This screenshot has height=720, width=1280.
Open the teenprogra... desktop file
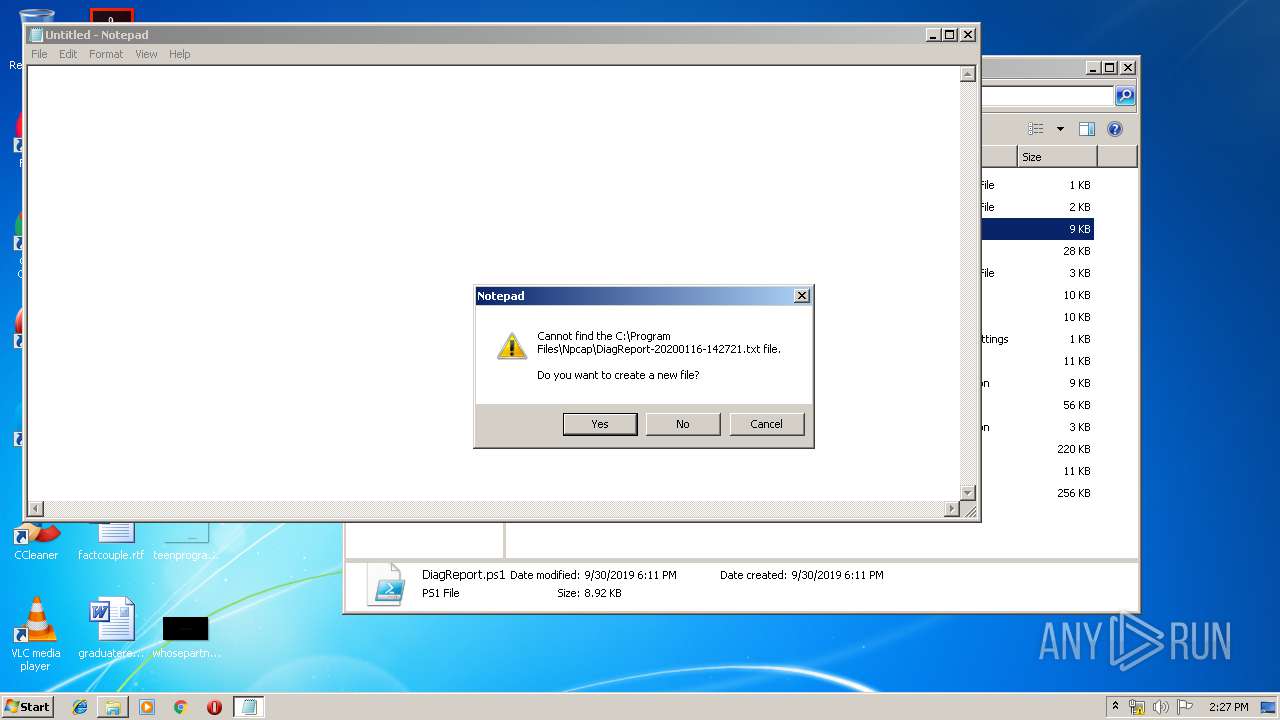[186, 541]
